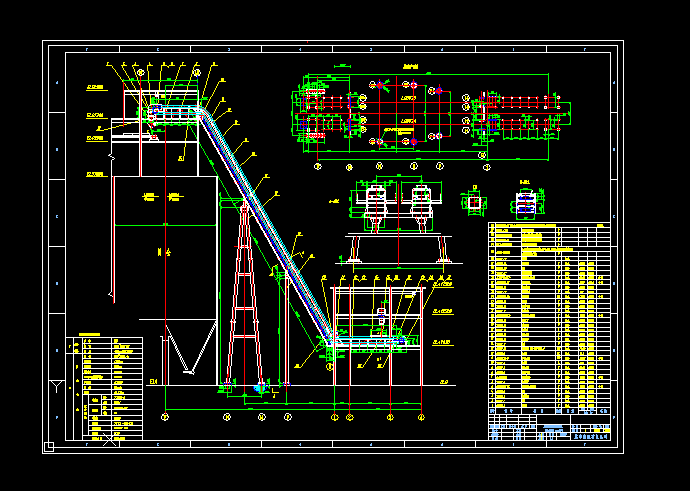Select the parts list table with yellow entries
Viewport: 690px width, 491px height.
(x=549, y=319)
